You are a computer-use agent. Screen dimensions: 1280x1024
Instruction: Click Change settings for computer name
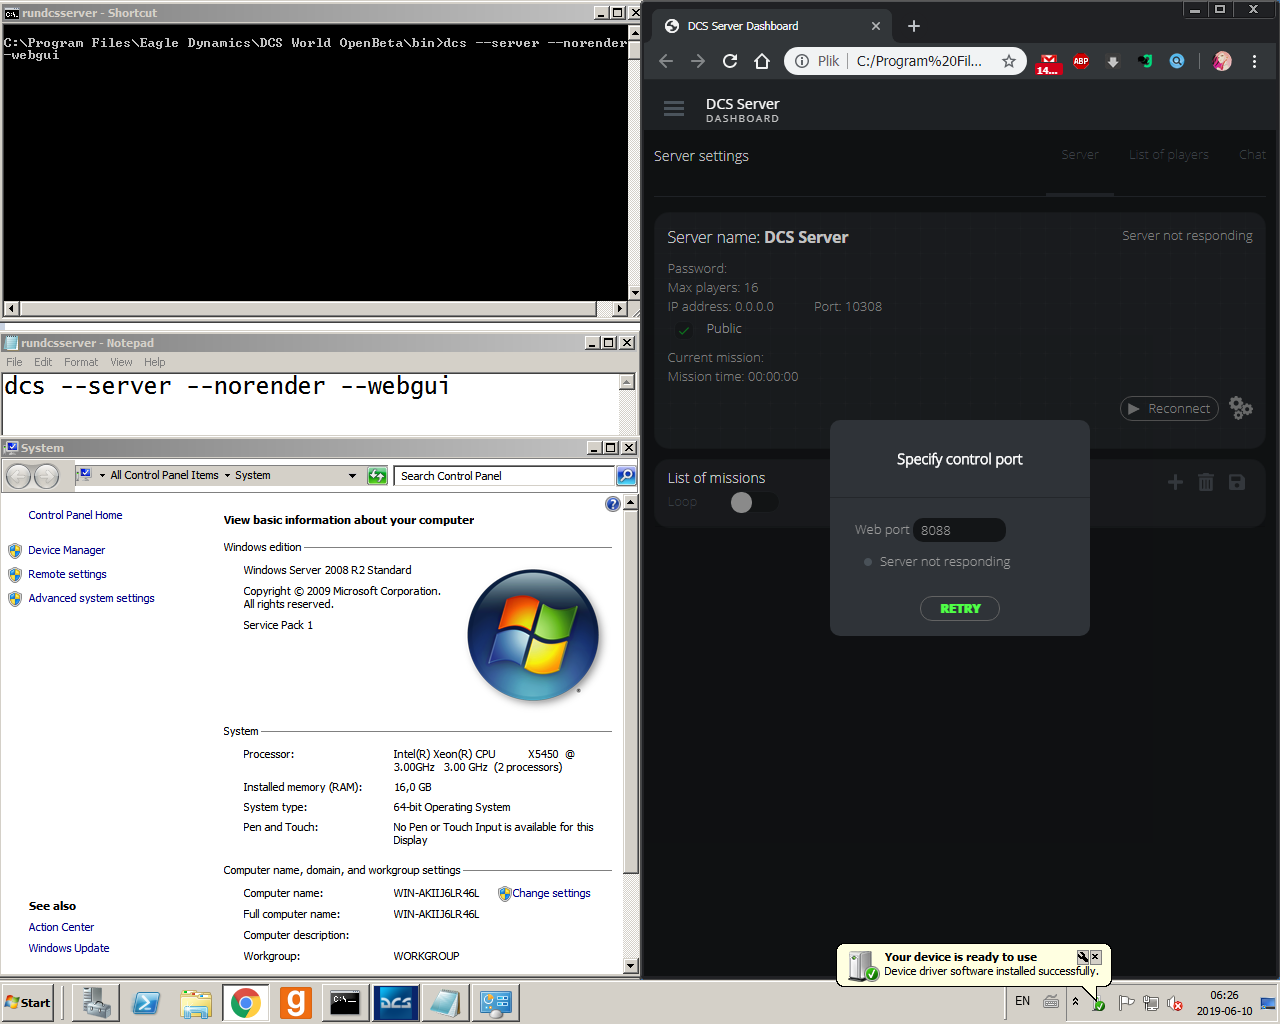click(x=551, y=893)
